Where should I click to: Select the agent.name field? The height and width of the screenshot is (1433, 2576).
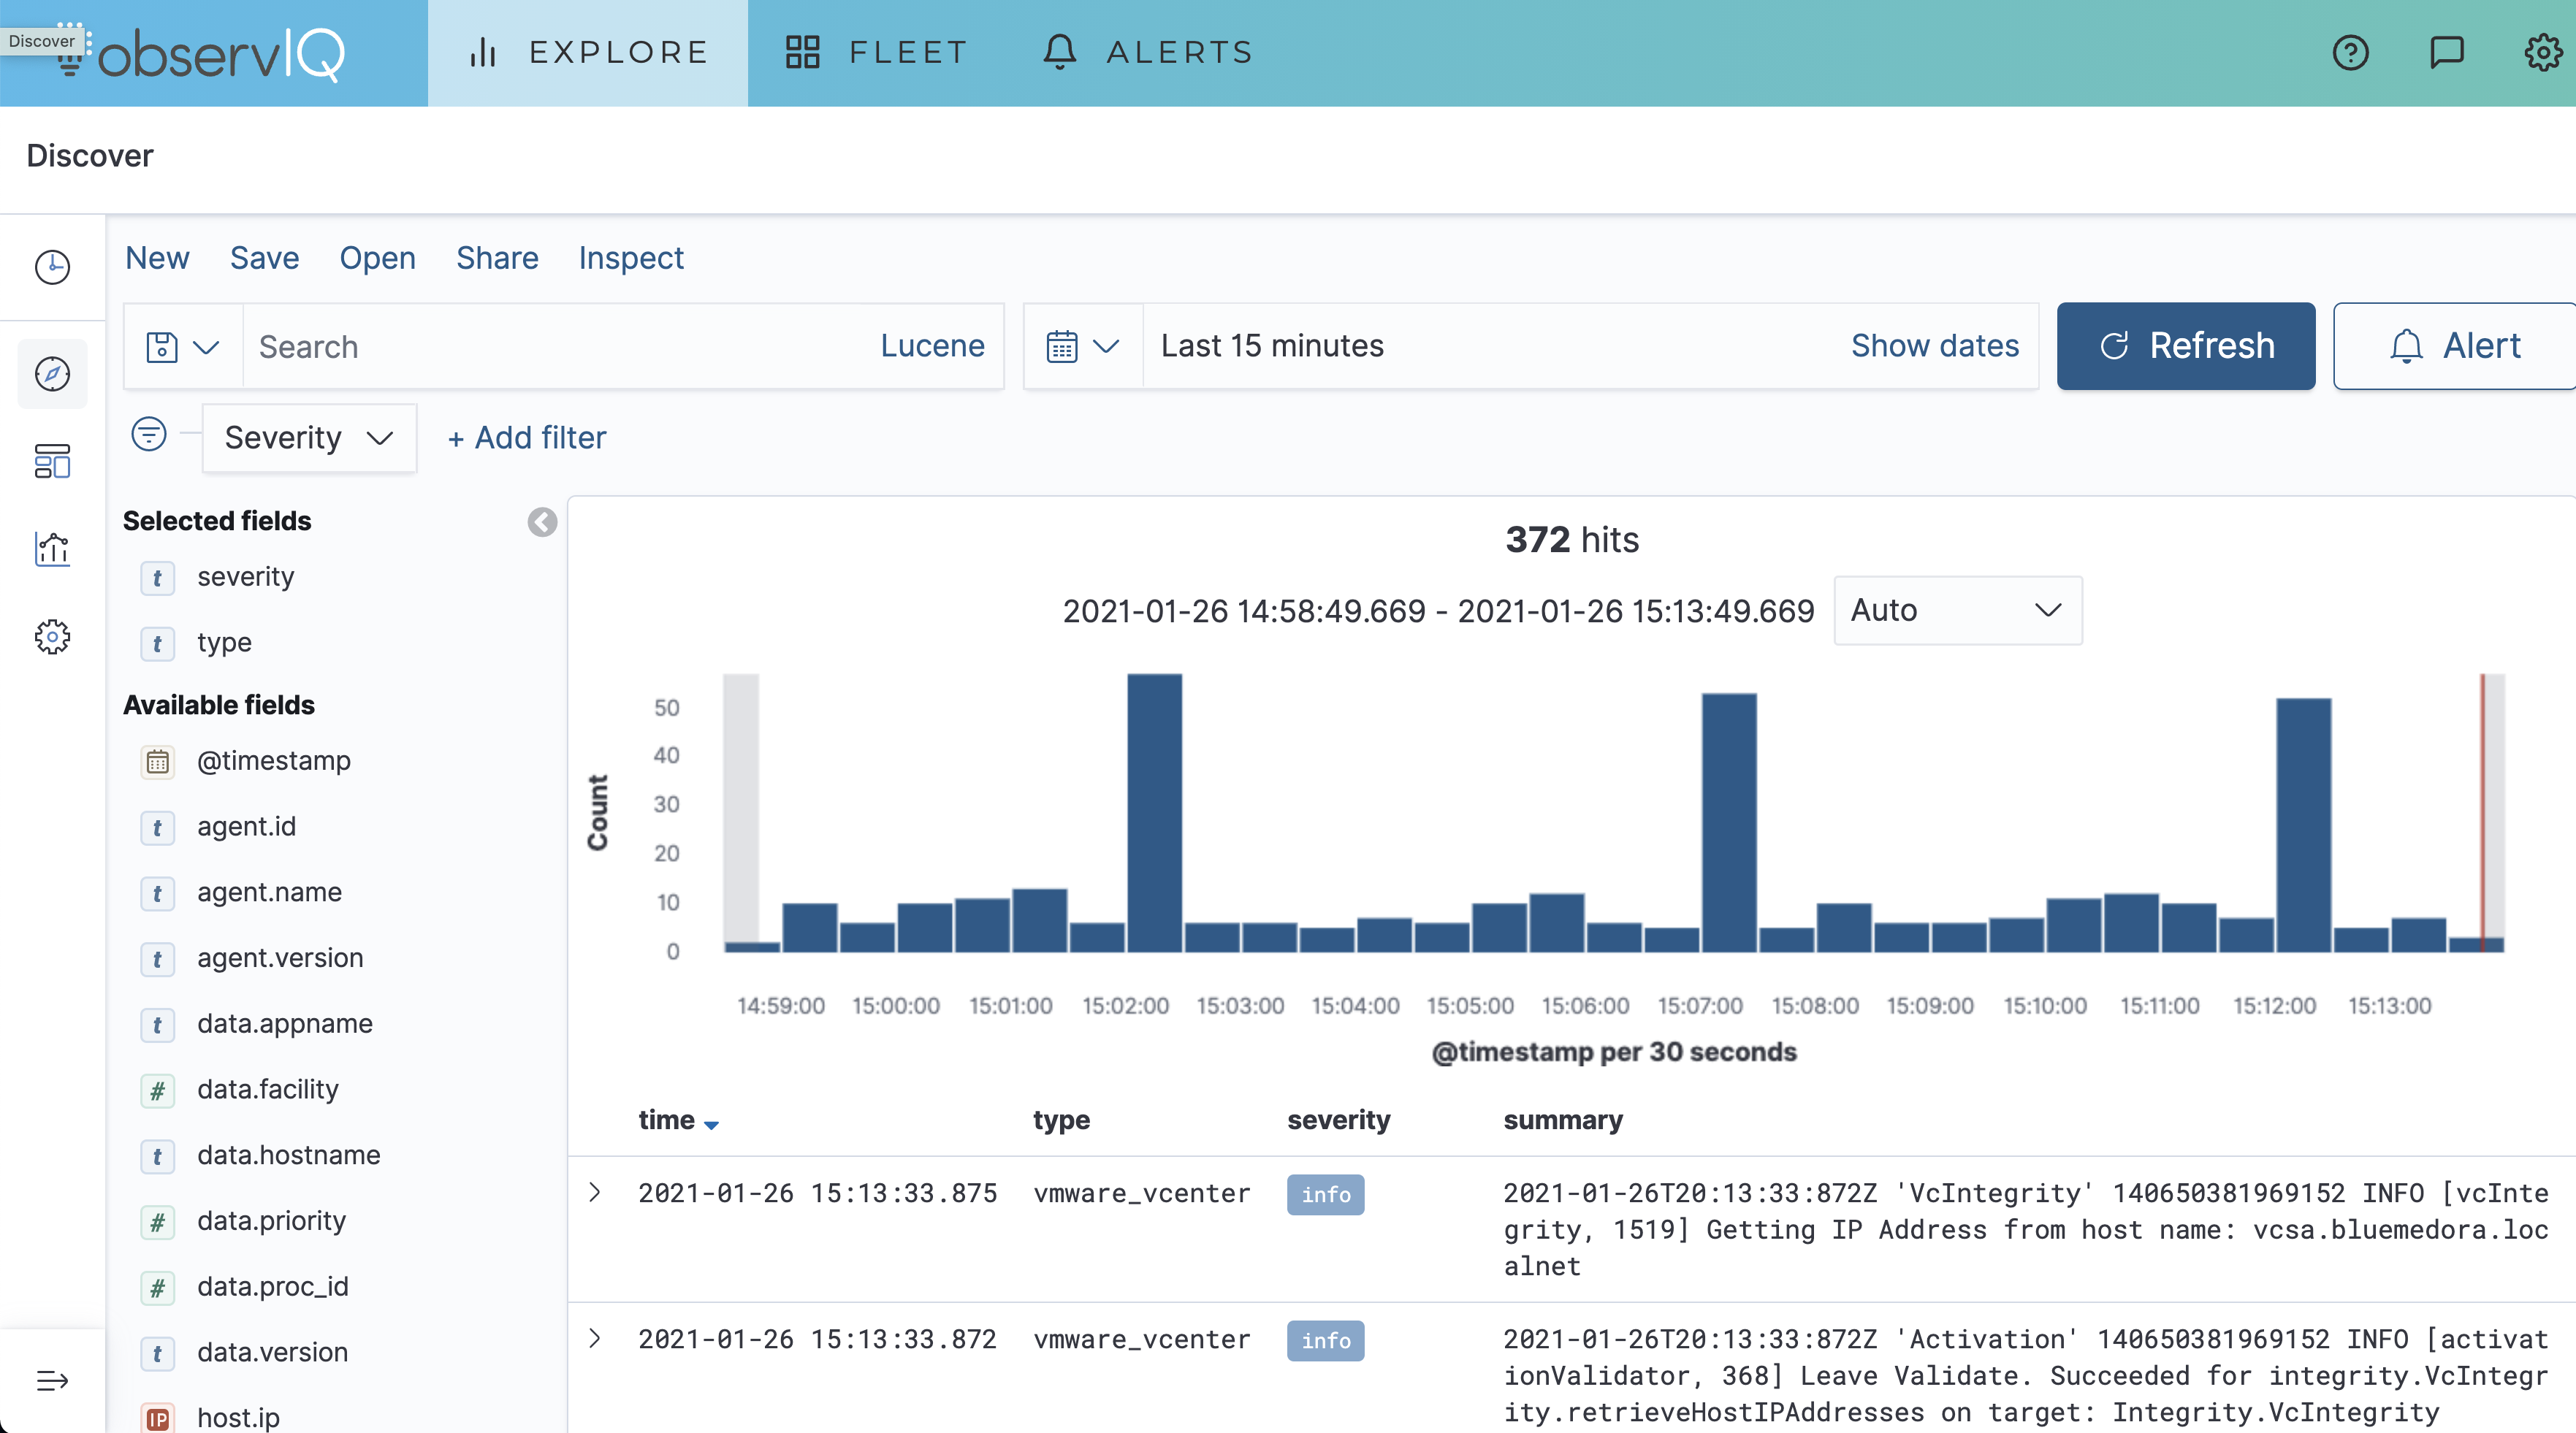point(269,892)
